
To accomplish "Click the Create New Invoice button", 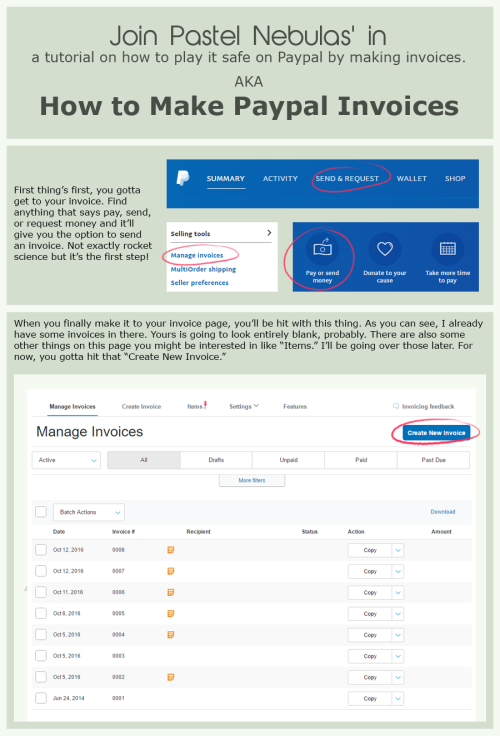I will (436, 433).
